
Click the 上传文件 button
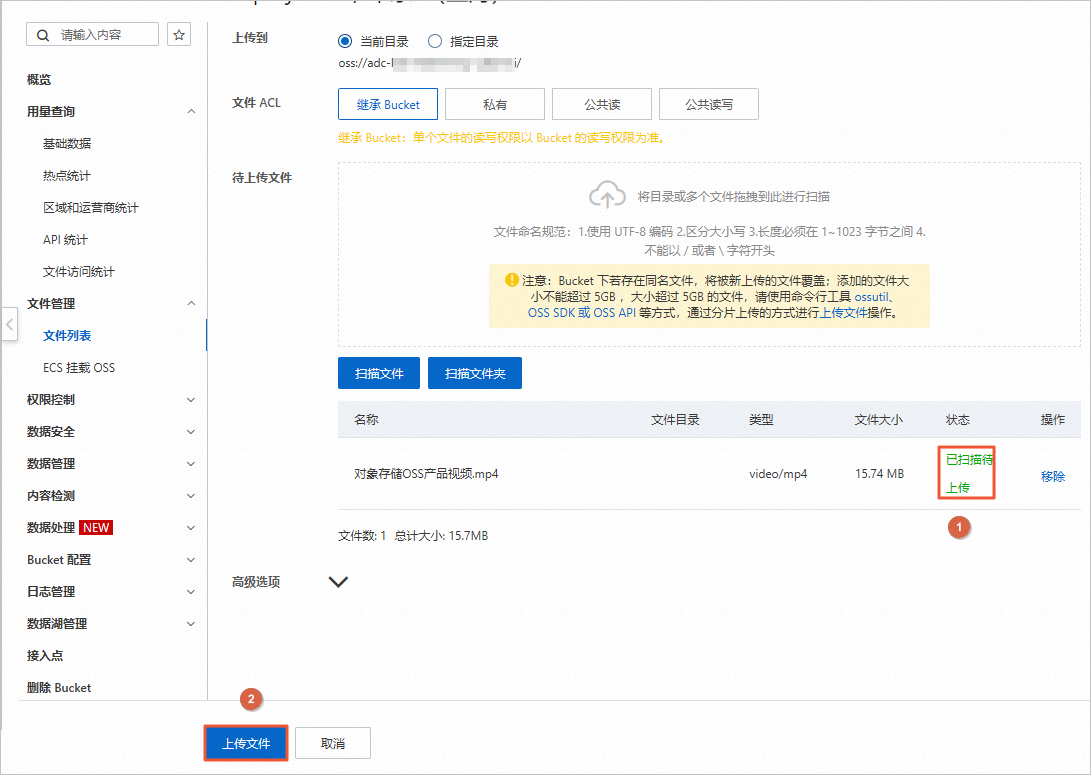[245, 743]
